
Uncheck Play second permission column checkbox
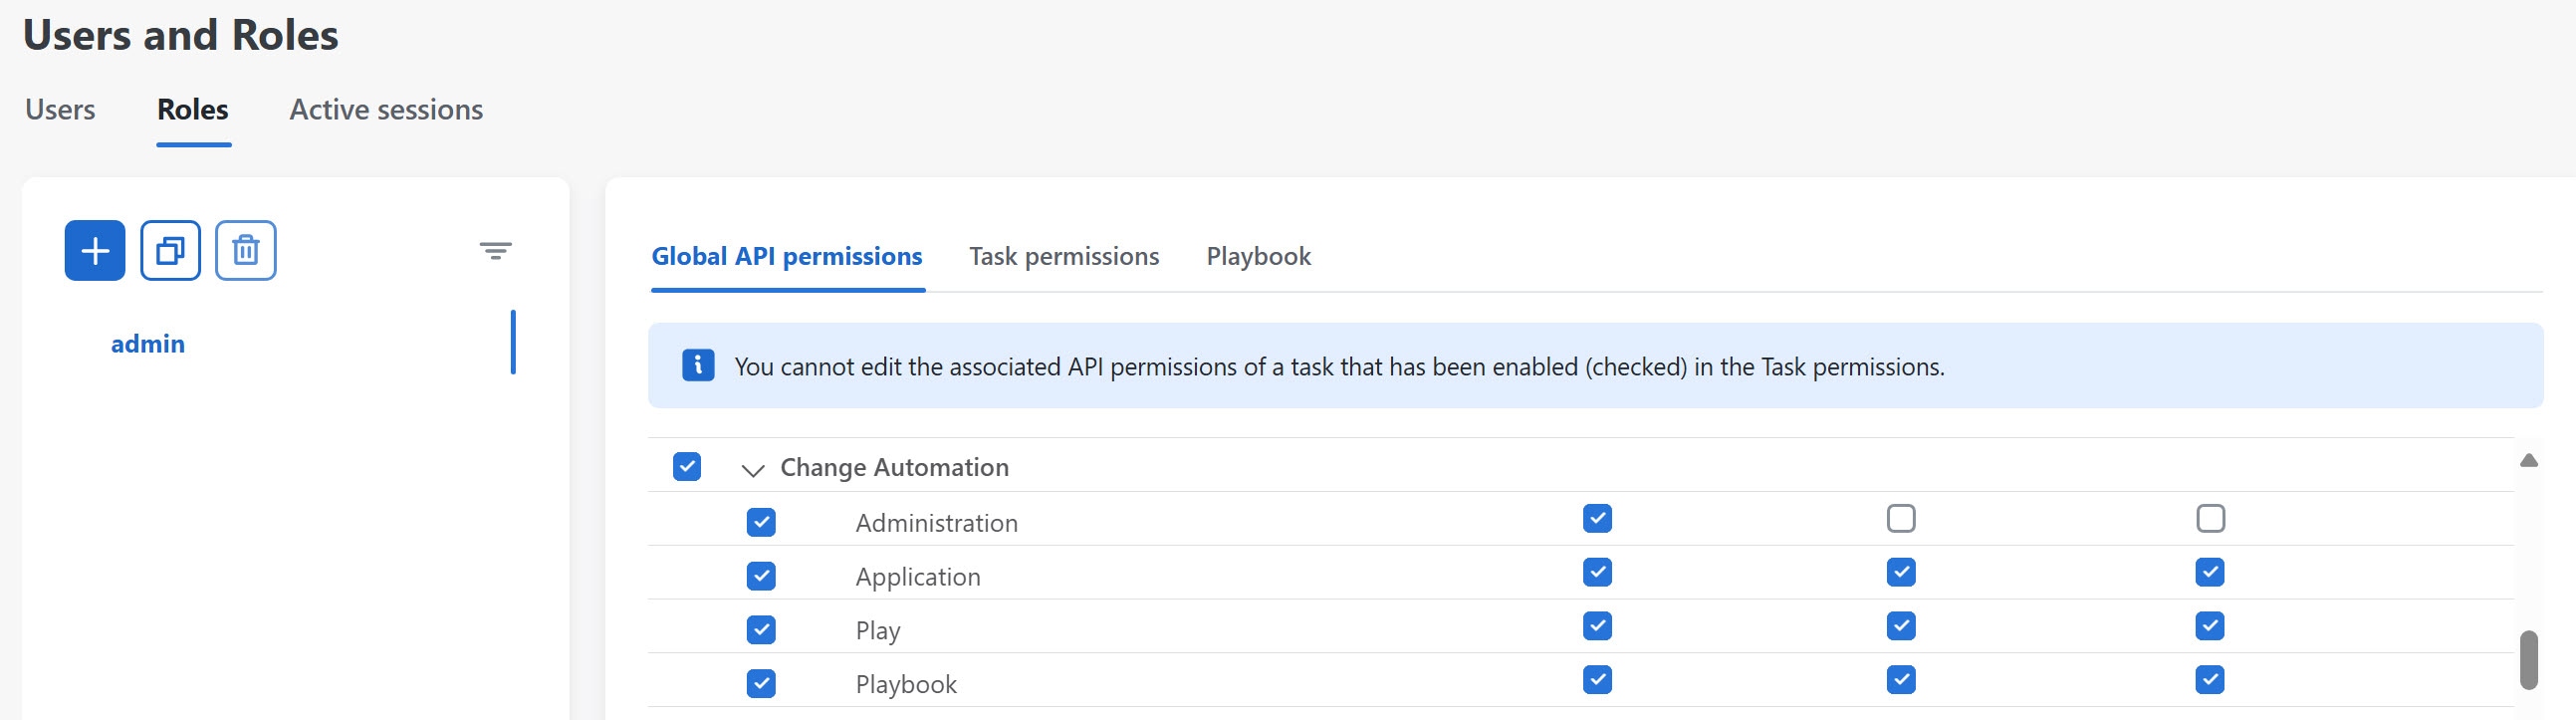1901,626
